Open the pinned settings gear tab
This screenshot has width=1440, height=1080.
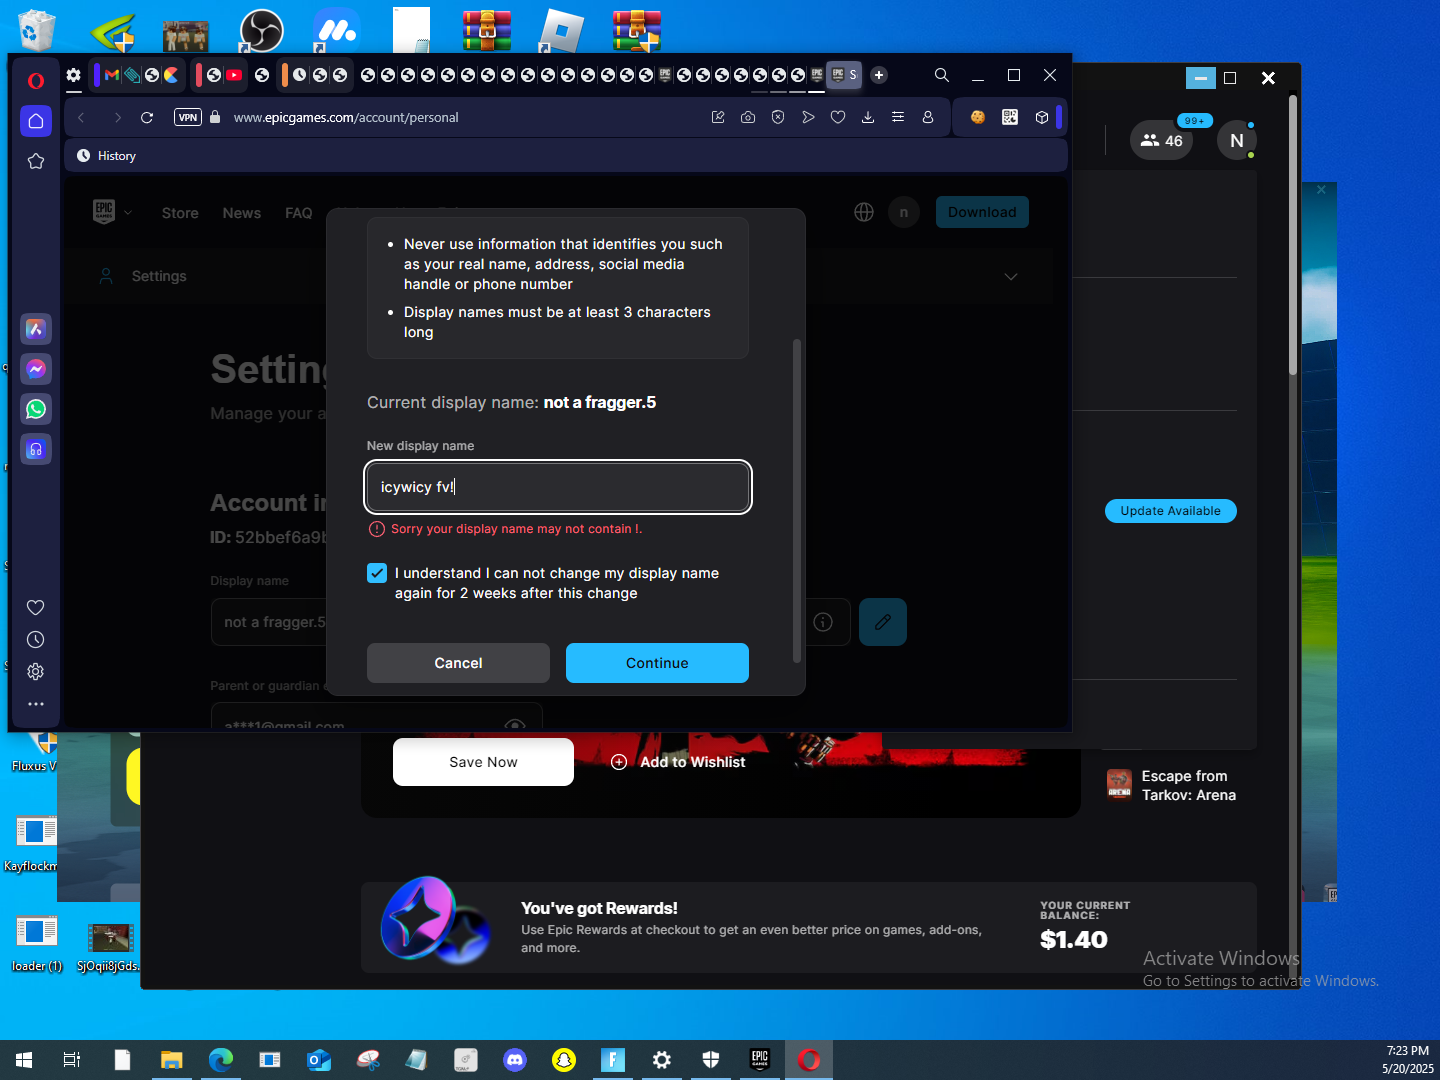click(73, 75)
